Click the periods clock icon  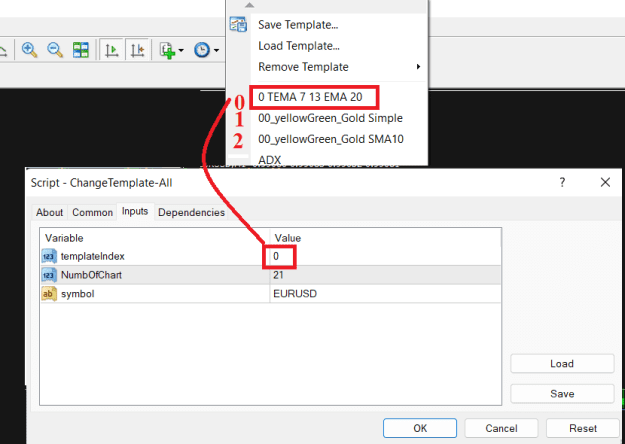(x=202, y=50)
